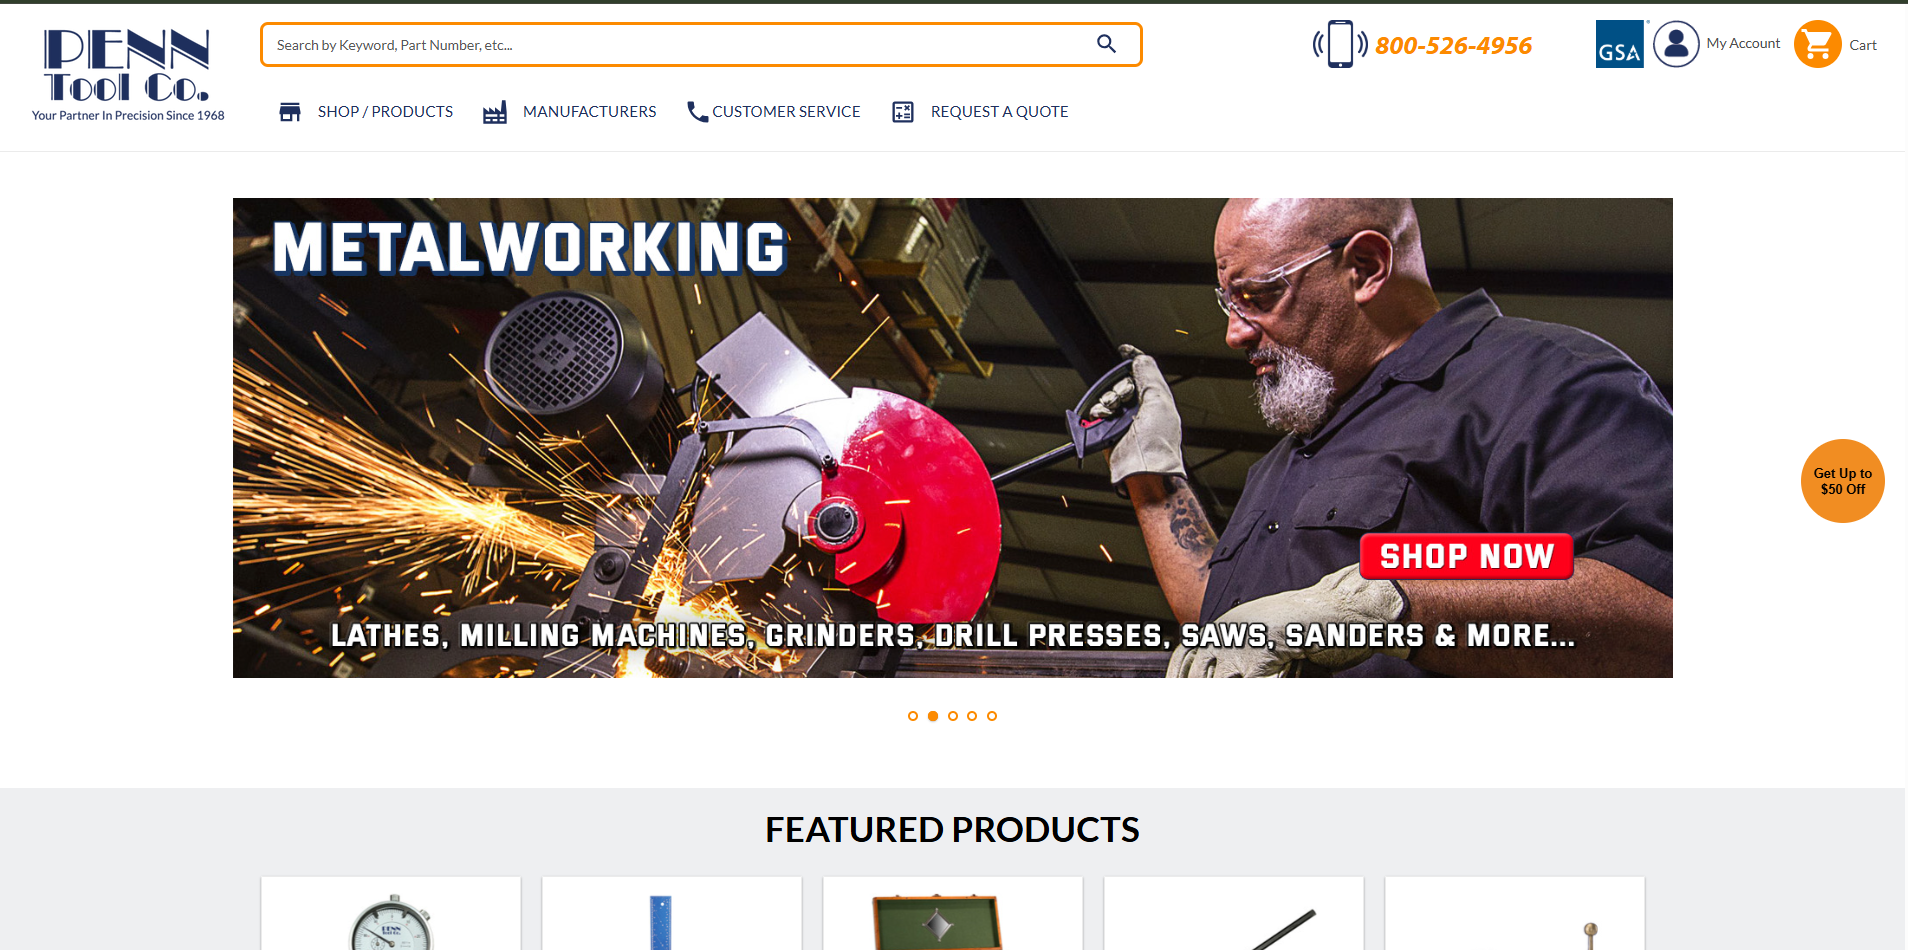Select the first carousel slide dot
The height and width of the screenshot is (950, 1908).
(913, 716)
